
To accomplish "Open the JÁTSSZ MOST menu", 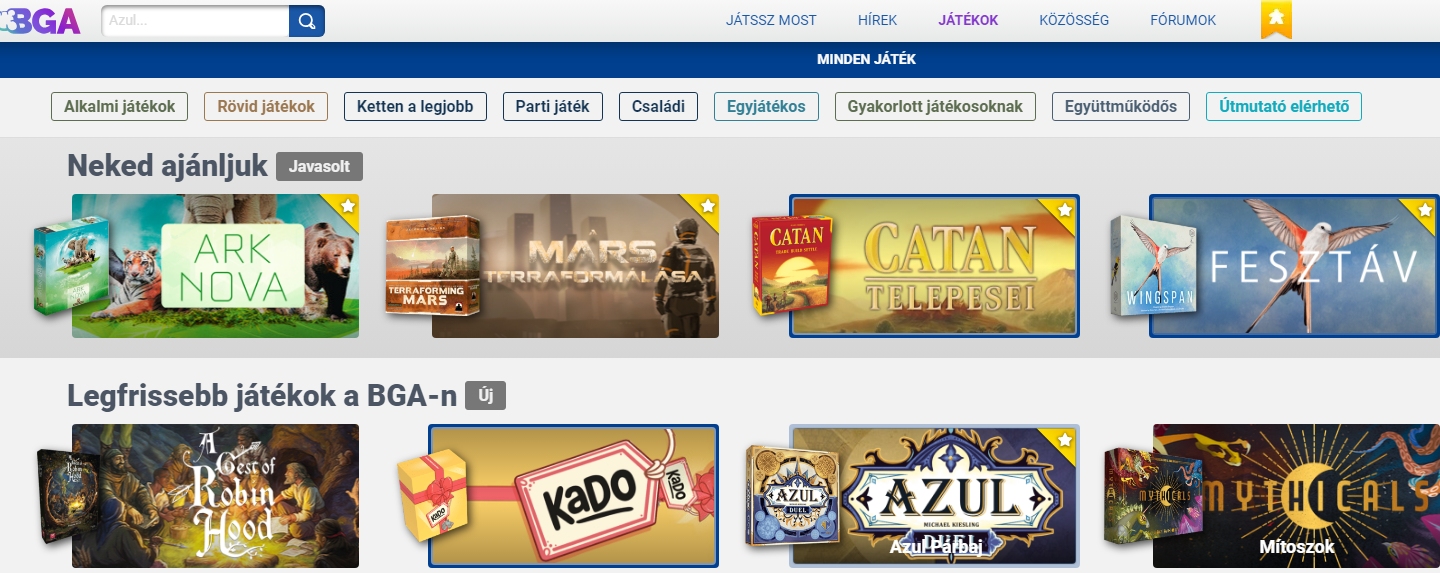I will tap(771, 20).
